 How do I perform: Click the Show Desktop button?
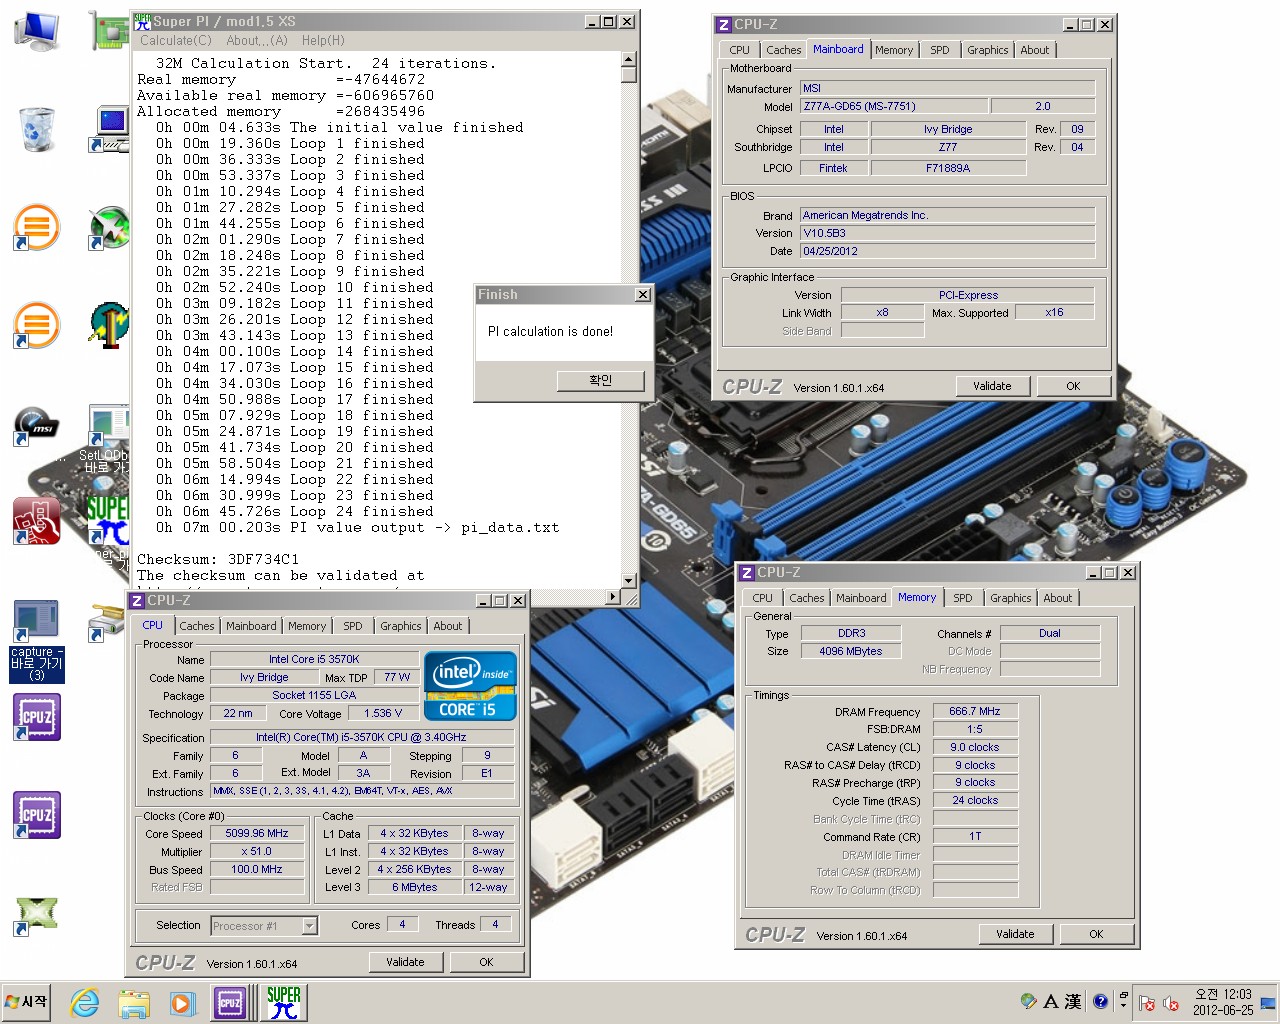[1268, 1002]
